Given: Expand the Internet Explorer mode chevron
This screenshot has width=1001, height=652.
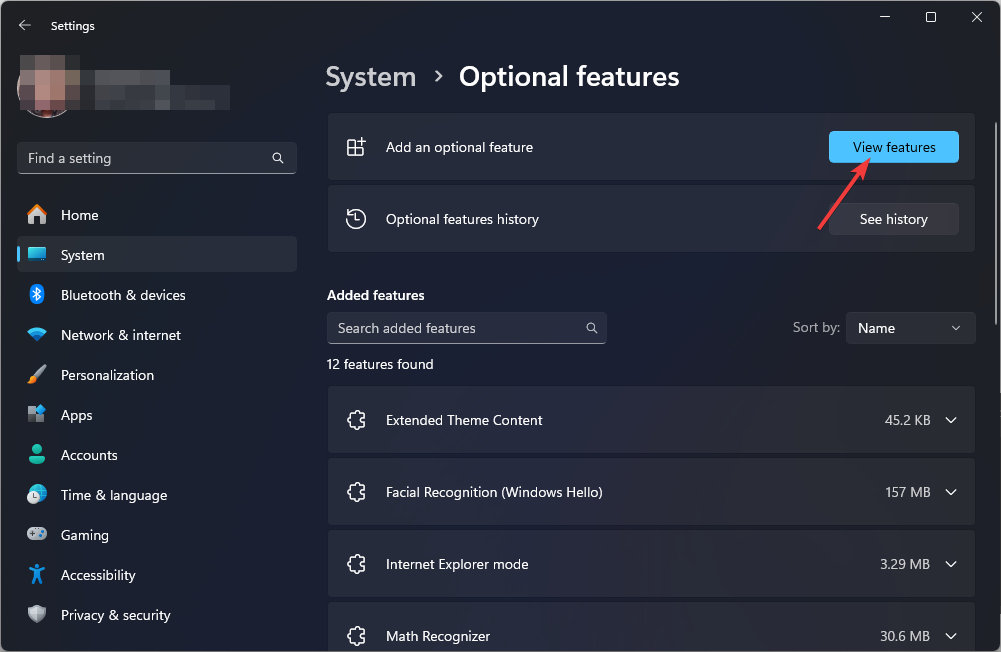Looking at the screenshot, I should coord(951,564).
